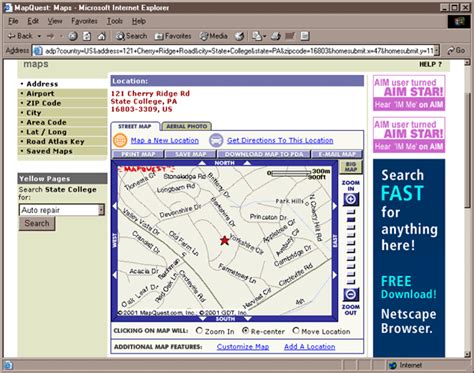Viewport: 474px width, 373px height.
Task: Open the Mail toolbar icon
Action: pos(258,36)
